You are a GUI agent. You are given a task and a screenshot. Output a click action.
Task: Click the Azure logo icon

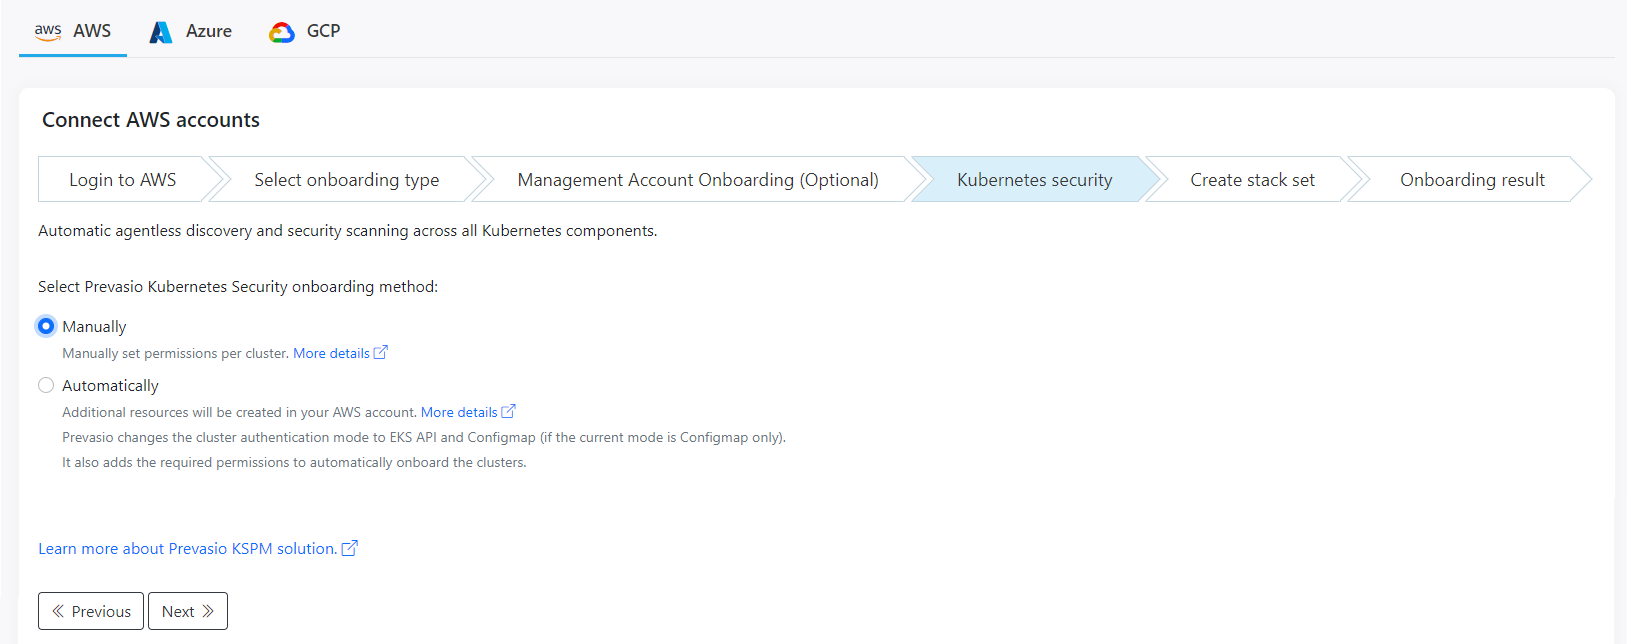[161, 32]
